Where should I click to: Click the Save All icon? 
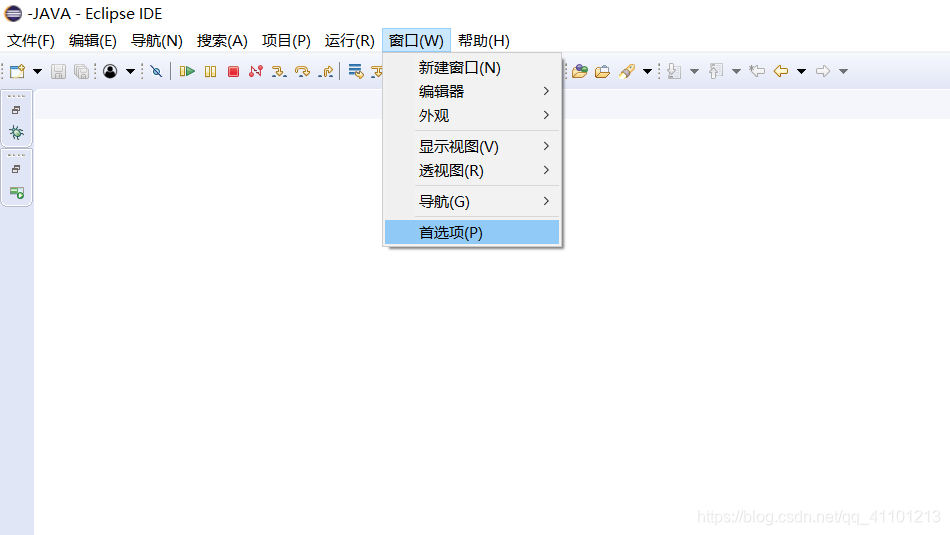tap(81, 71)
